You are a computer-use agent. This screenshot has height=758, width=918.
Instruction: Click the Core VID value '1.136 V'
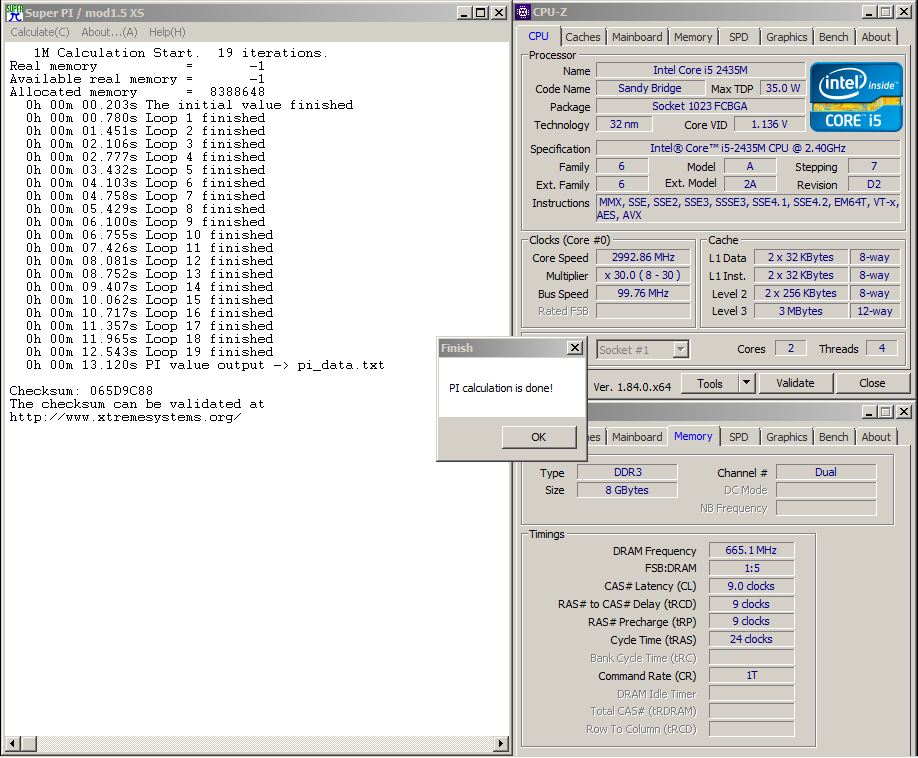click(x=769, y=125)
